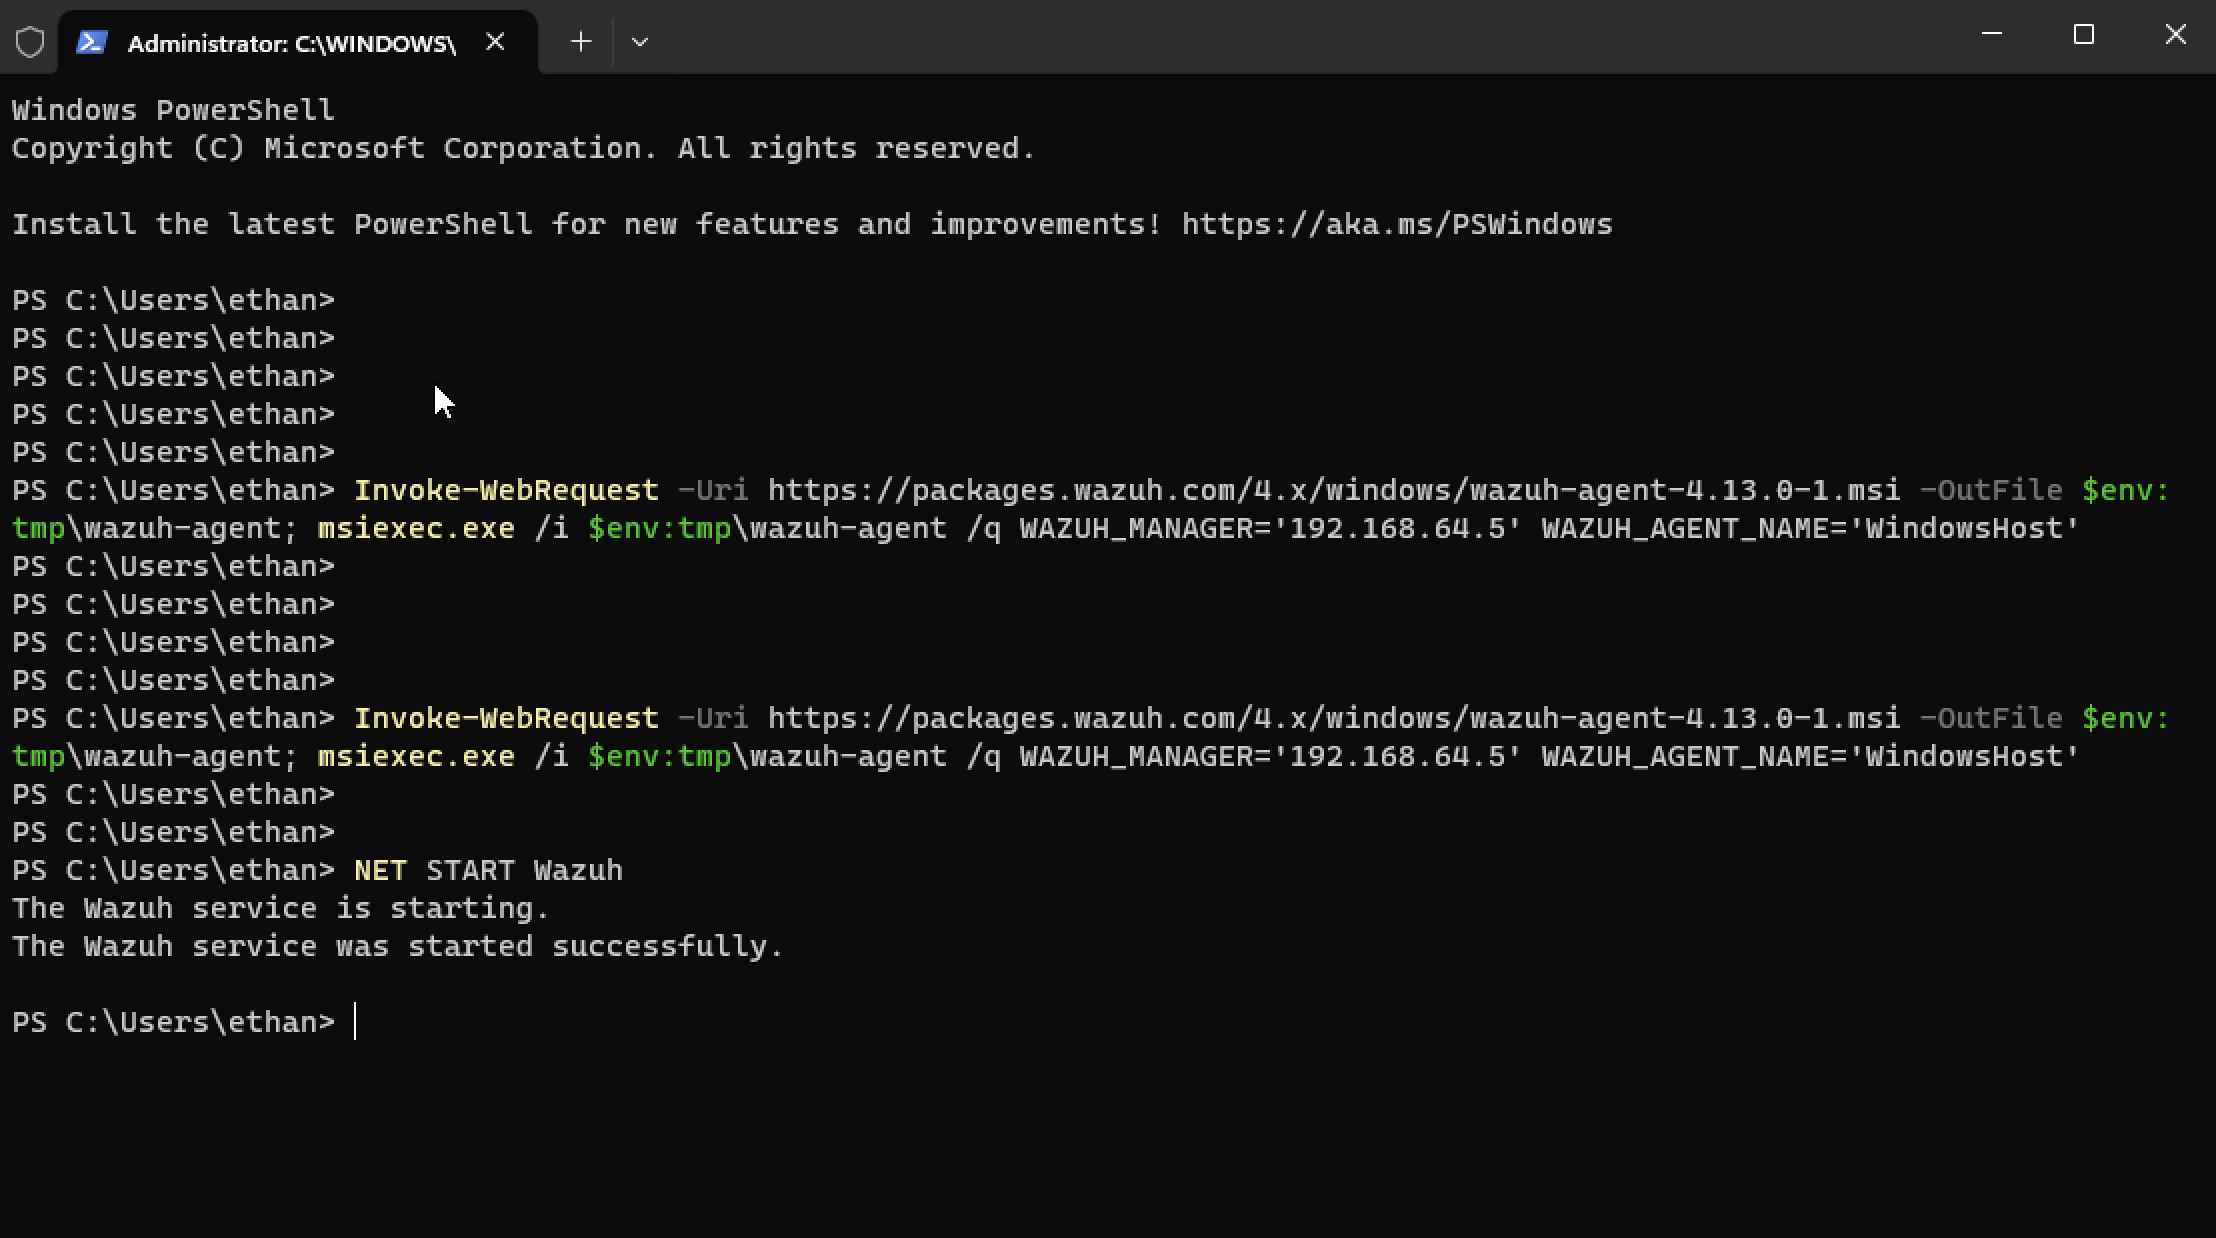
Task: Click the NET START Wazuh command text
Action: click(x=488, y=870)
